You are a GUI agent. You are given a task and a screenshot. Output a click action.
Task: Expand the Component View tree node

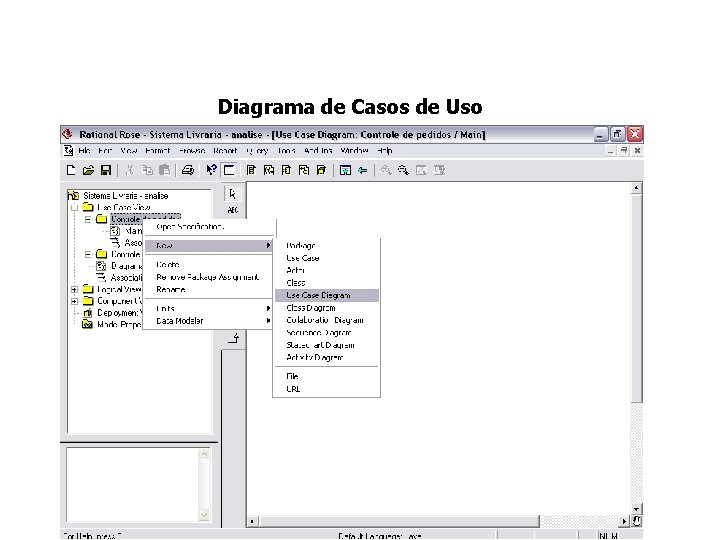click(74, 302)
